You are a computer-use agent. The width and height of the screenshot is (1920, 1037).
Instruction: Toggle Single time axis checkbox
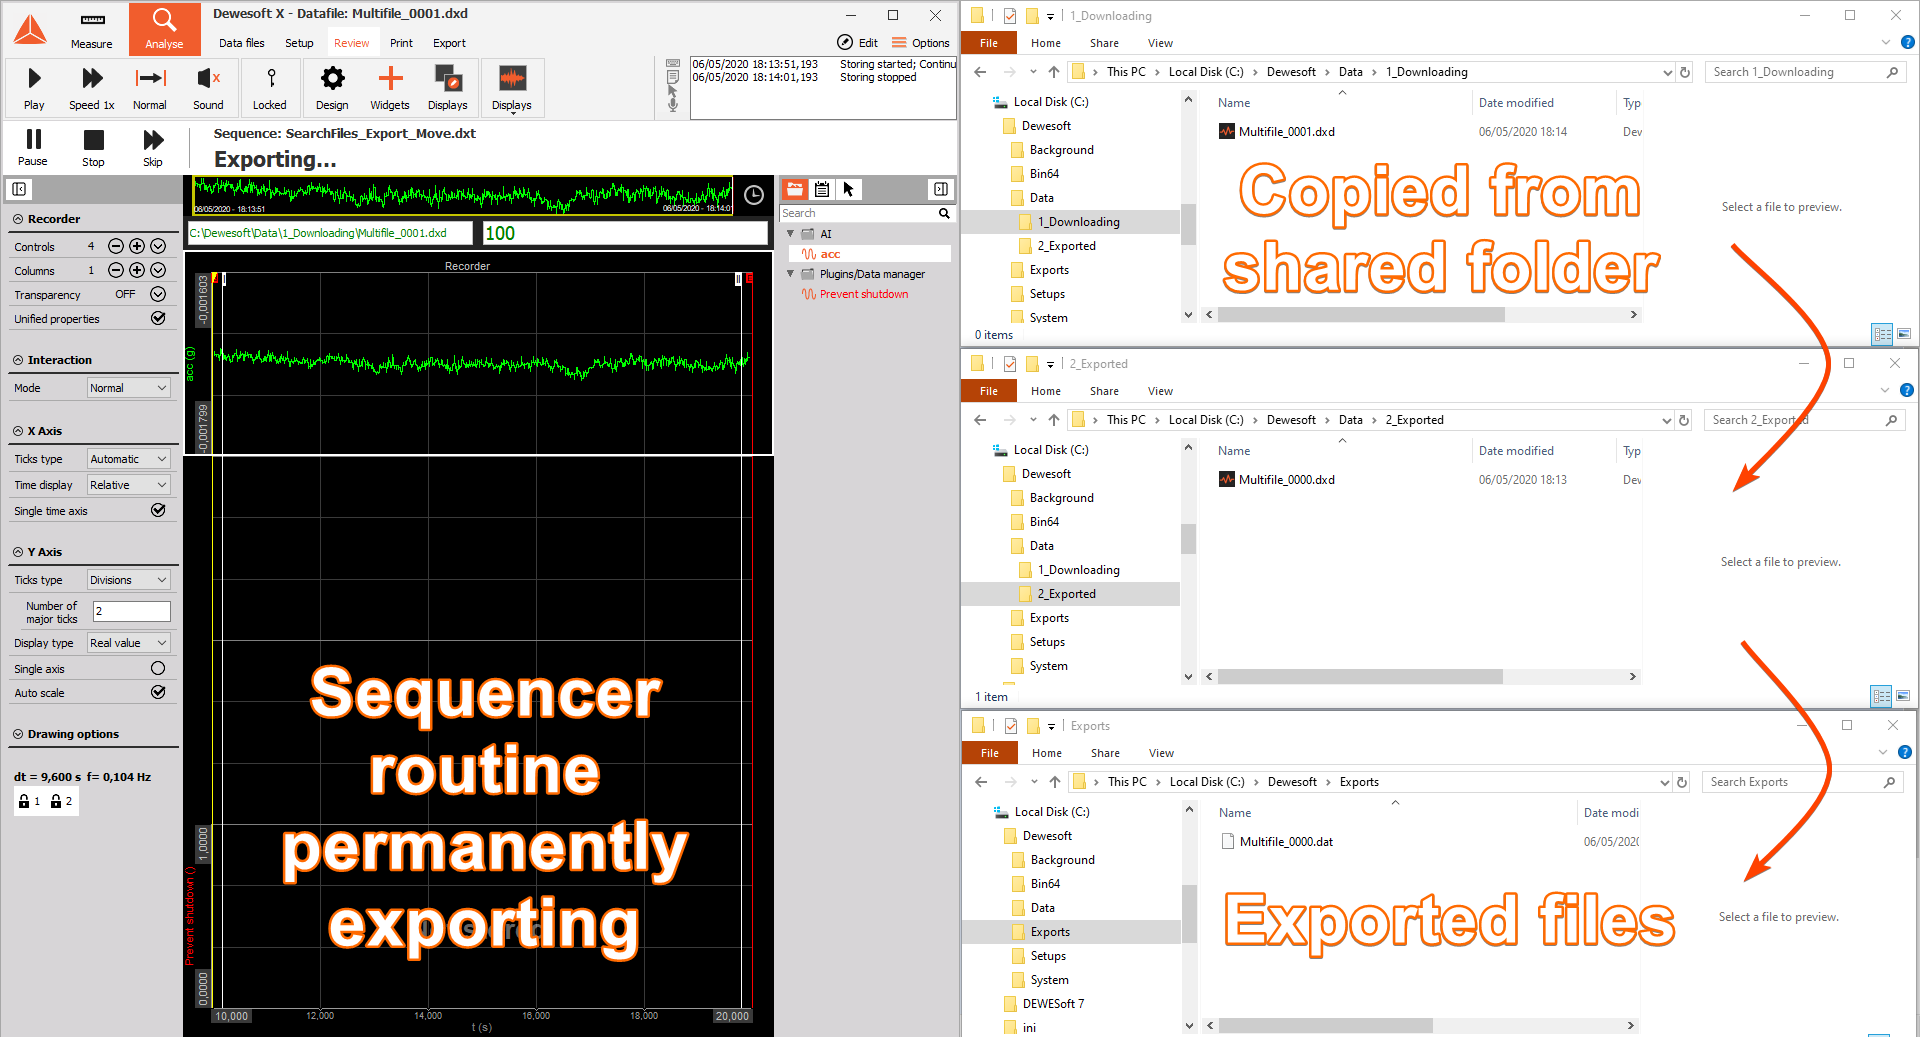[x=158, y=510]
